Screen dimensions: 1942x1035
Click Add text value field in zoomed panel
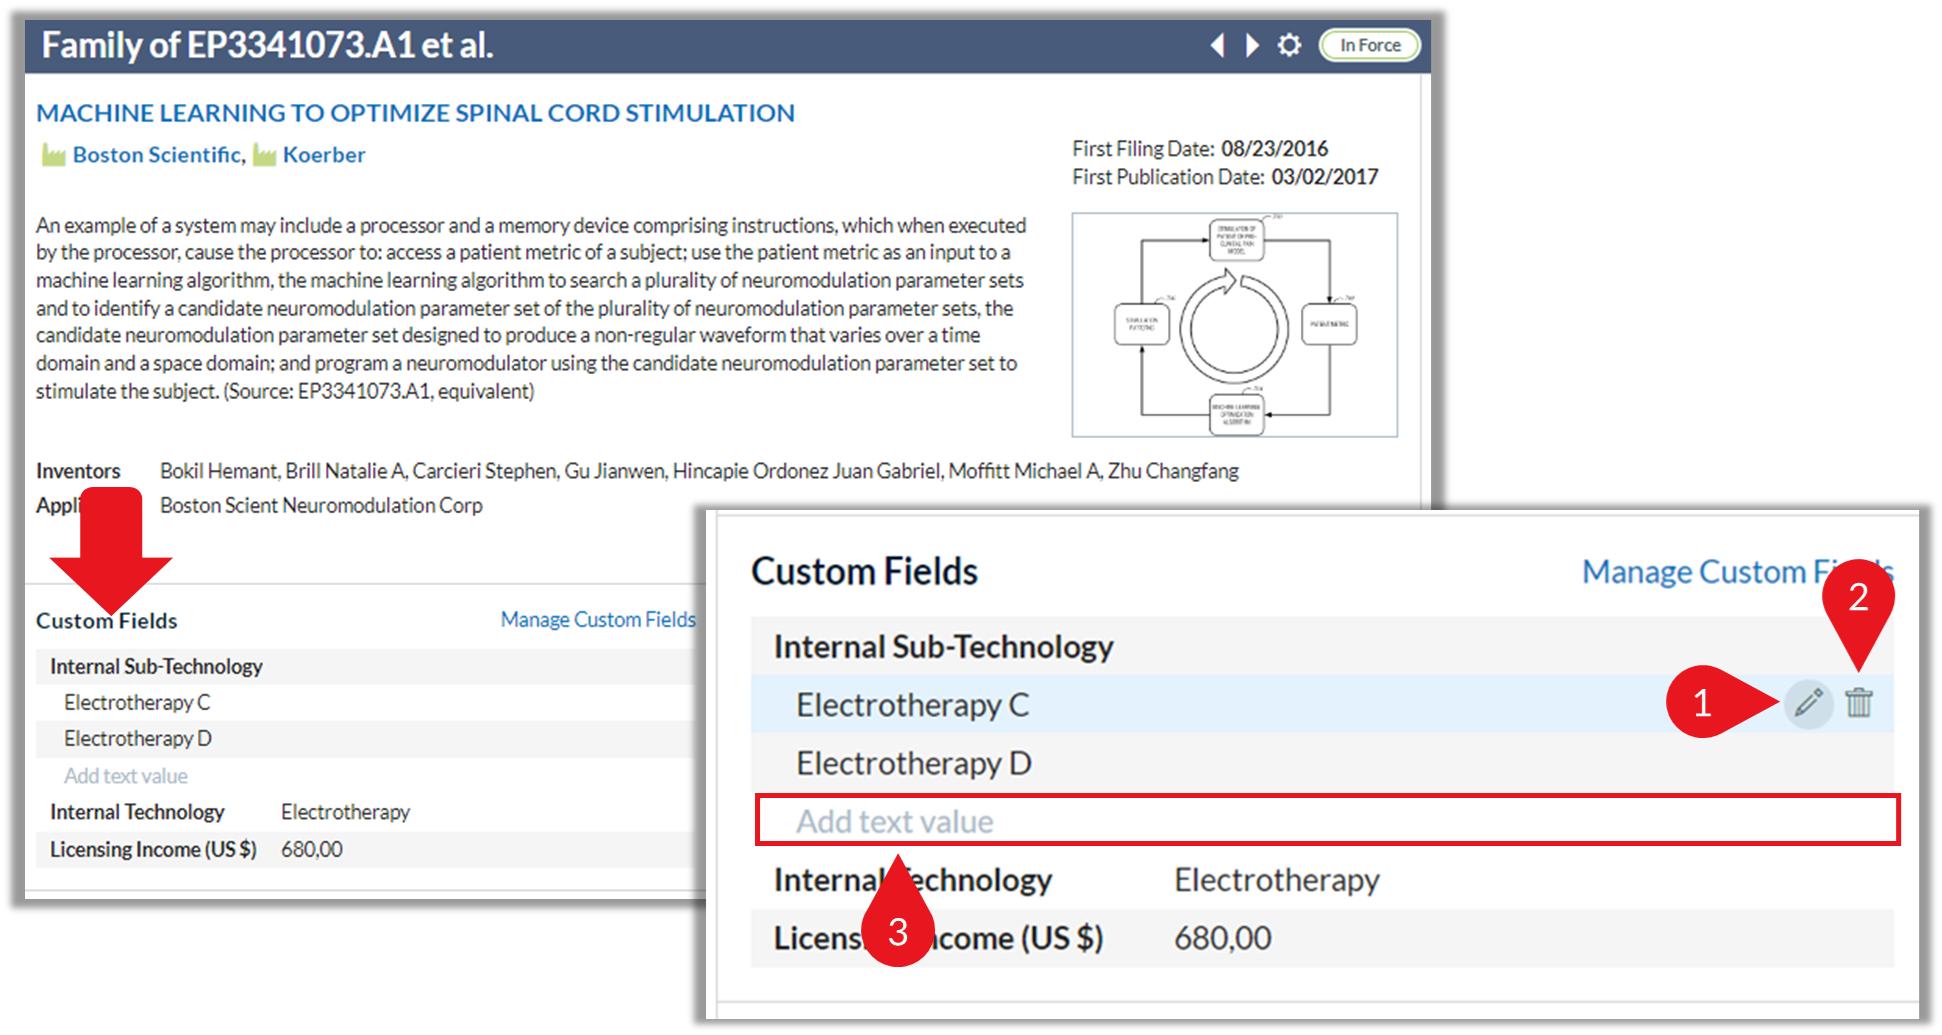[1327, 821]
